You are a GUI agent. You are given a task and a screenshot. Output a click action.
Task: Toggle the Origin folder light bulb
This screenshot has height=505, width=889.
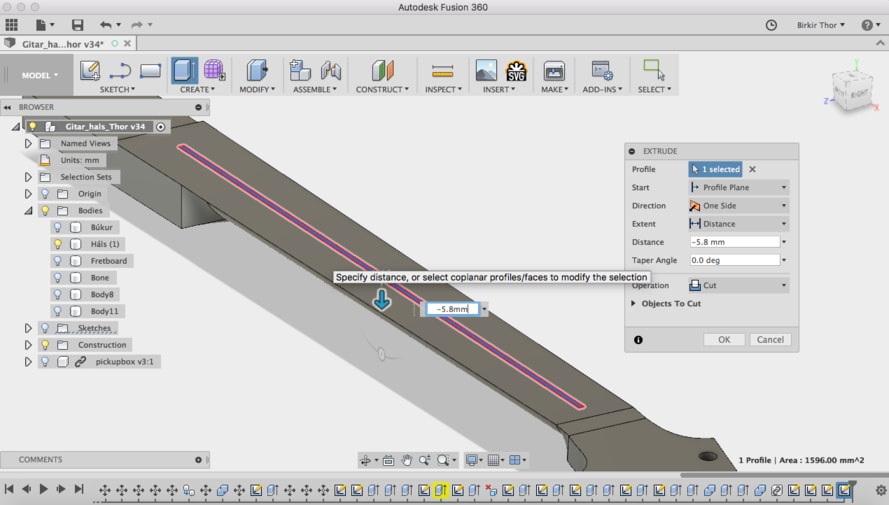[x=45, y=194]
